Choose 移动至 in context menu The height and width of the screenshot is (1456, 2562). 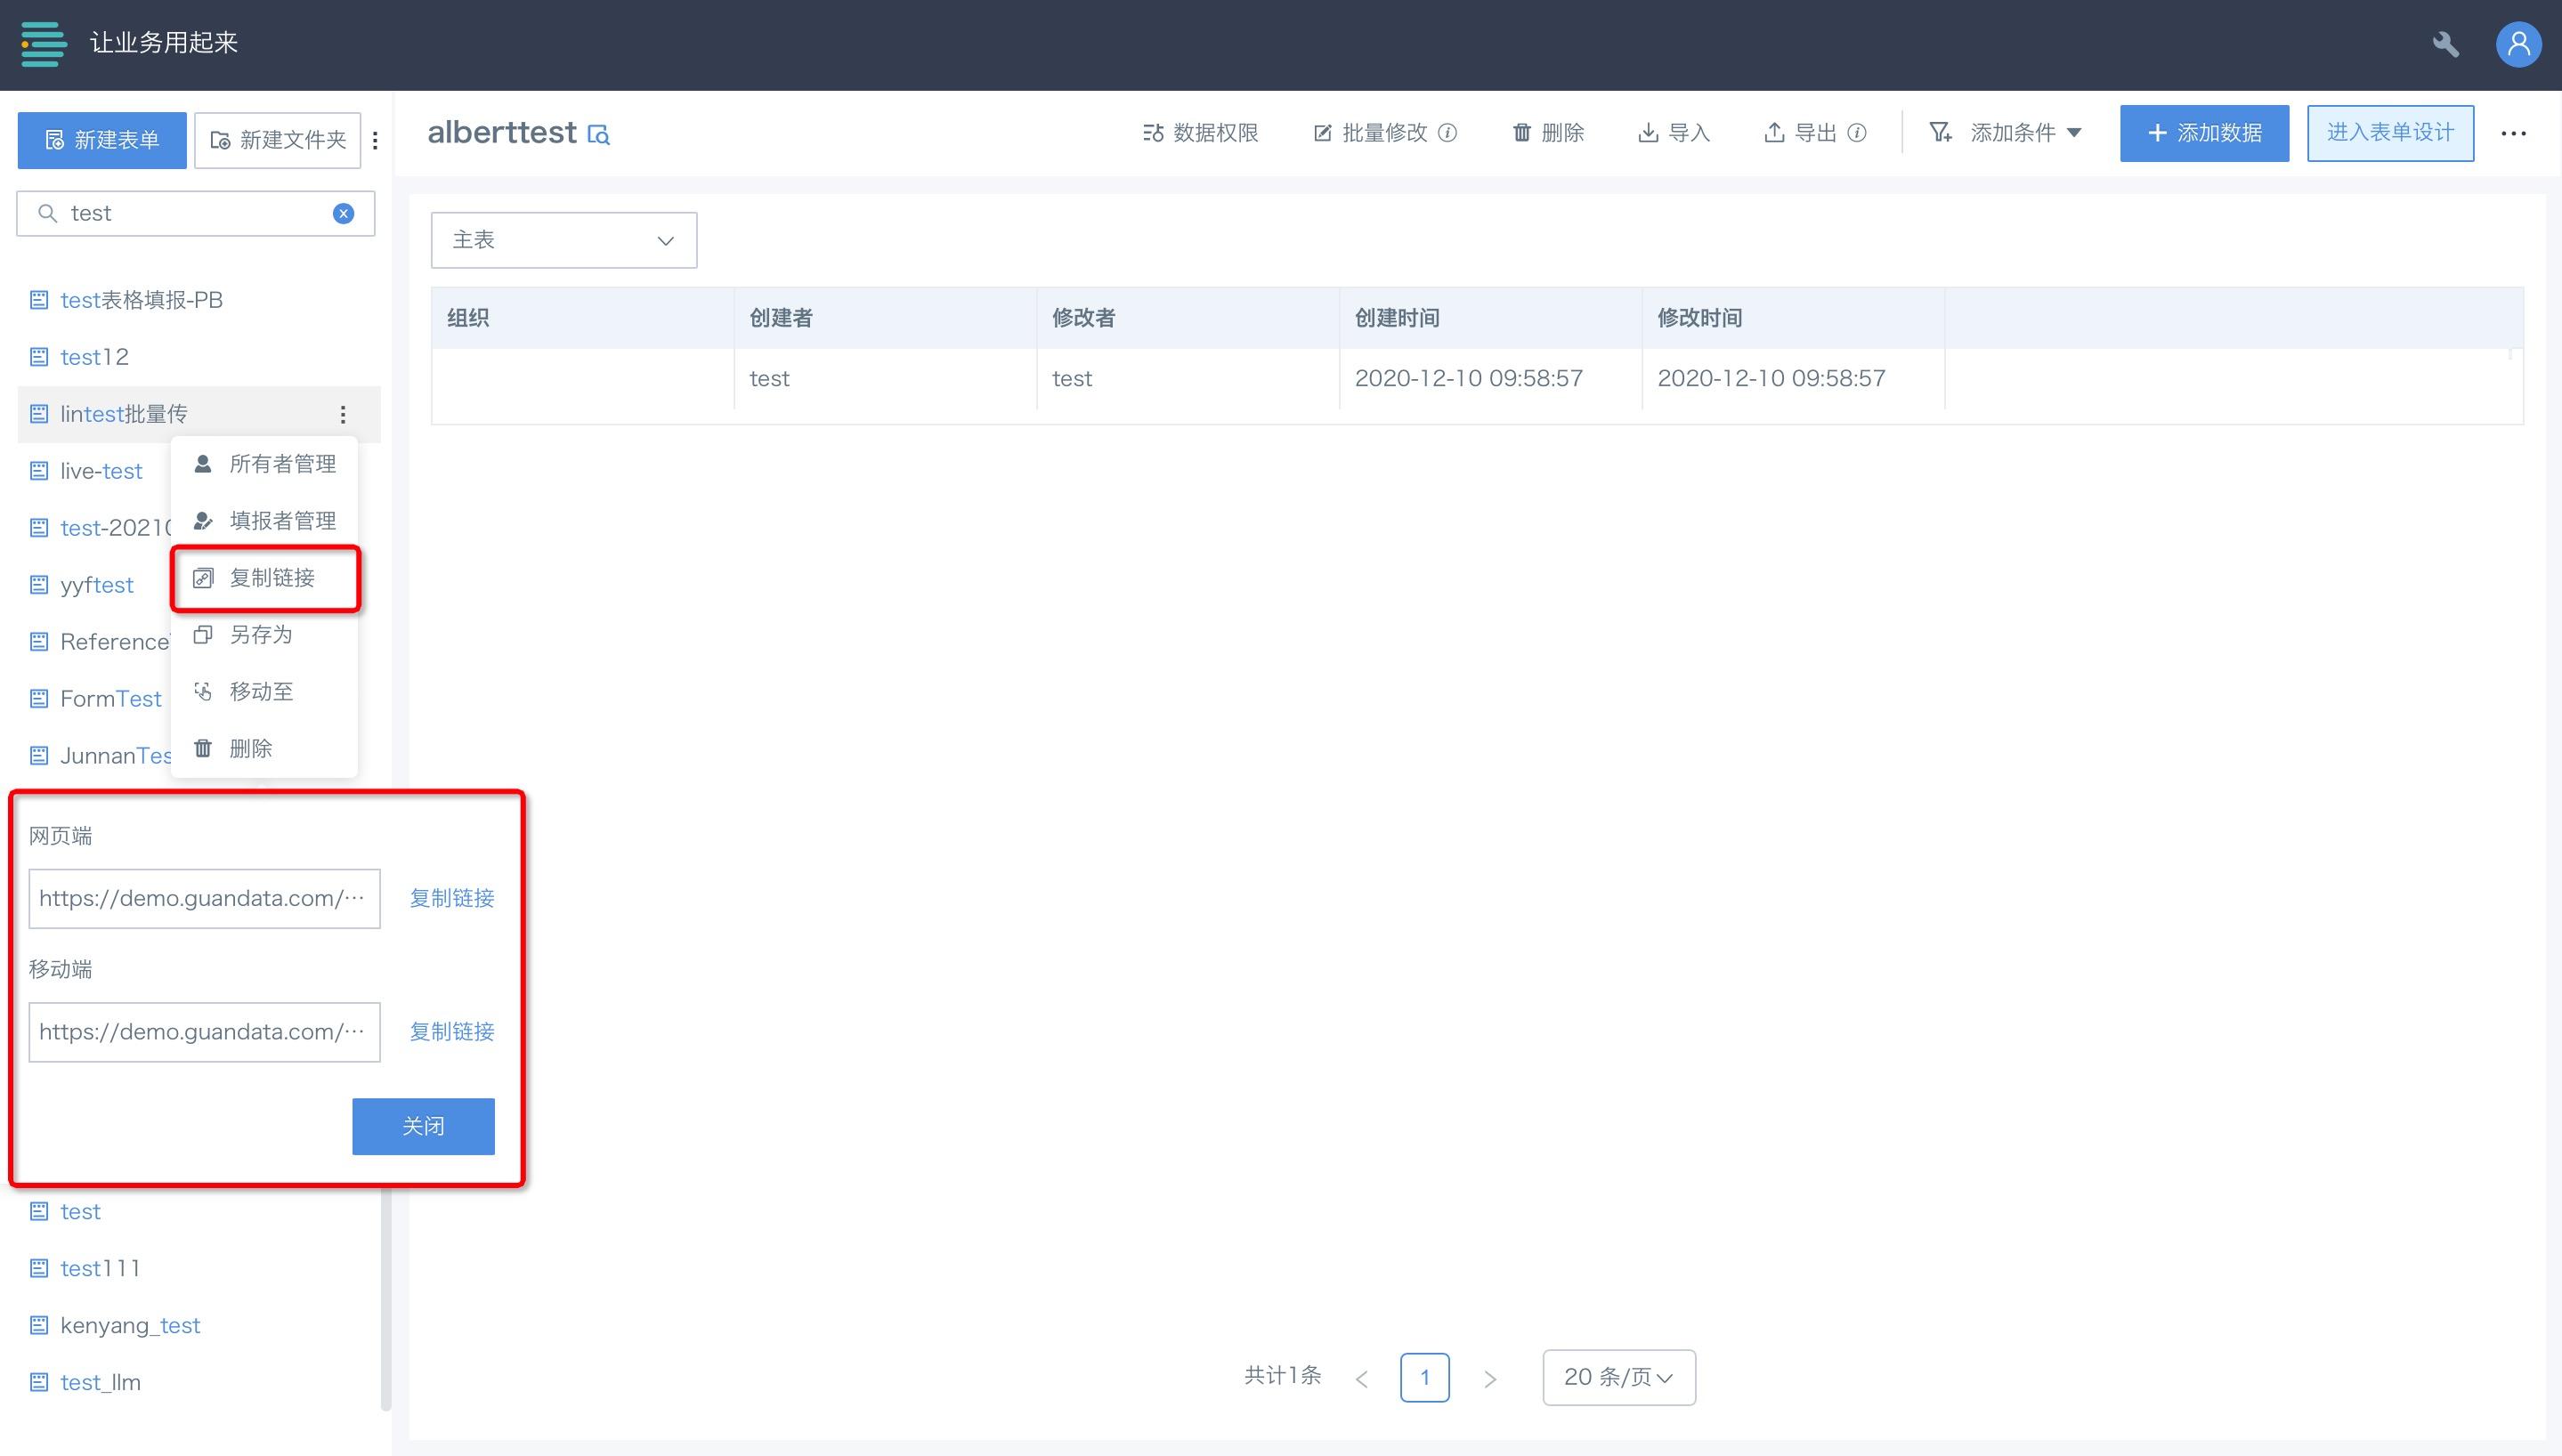tap(264, 692)
